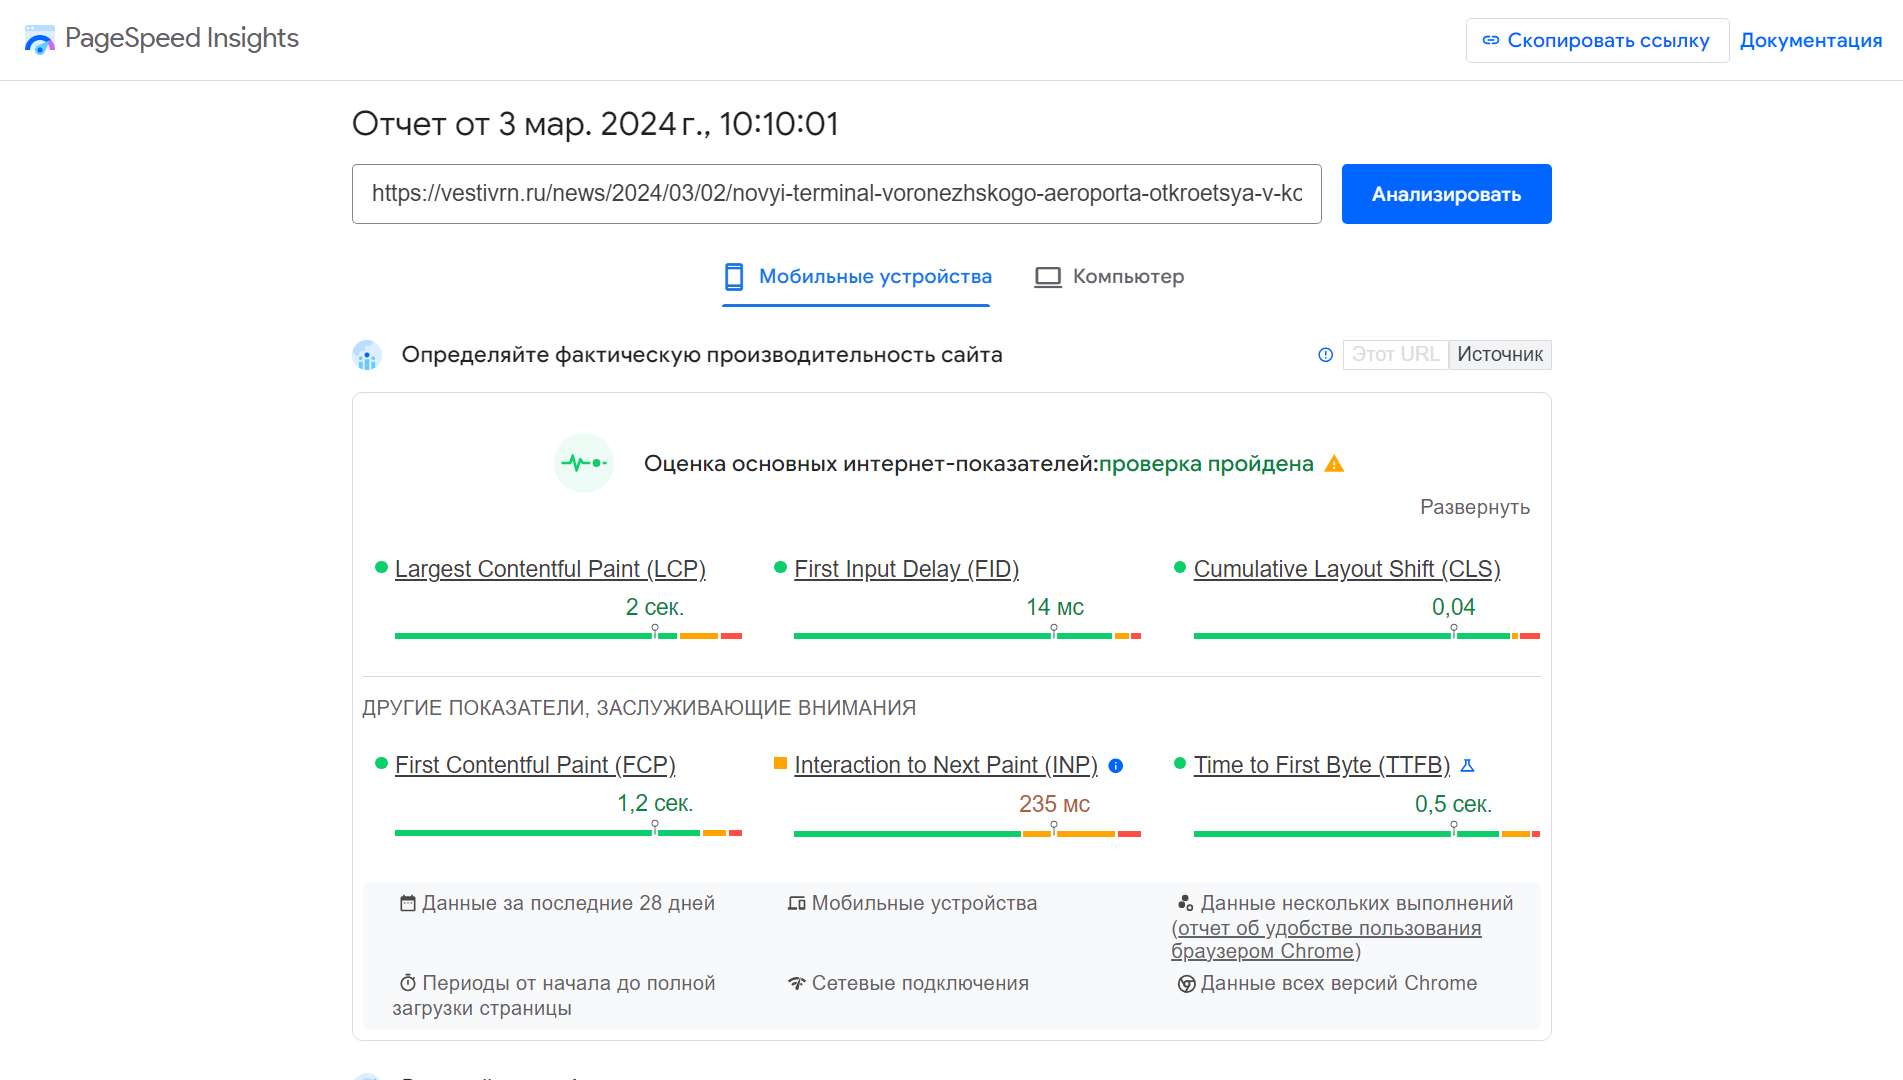Click the laptop icon beside Компьютер

coord(1048,277)
